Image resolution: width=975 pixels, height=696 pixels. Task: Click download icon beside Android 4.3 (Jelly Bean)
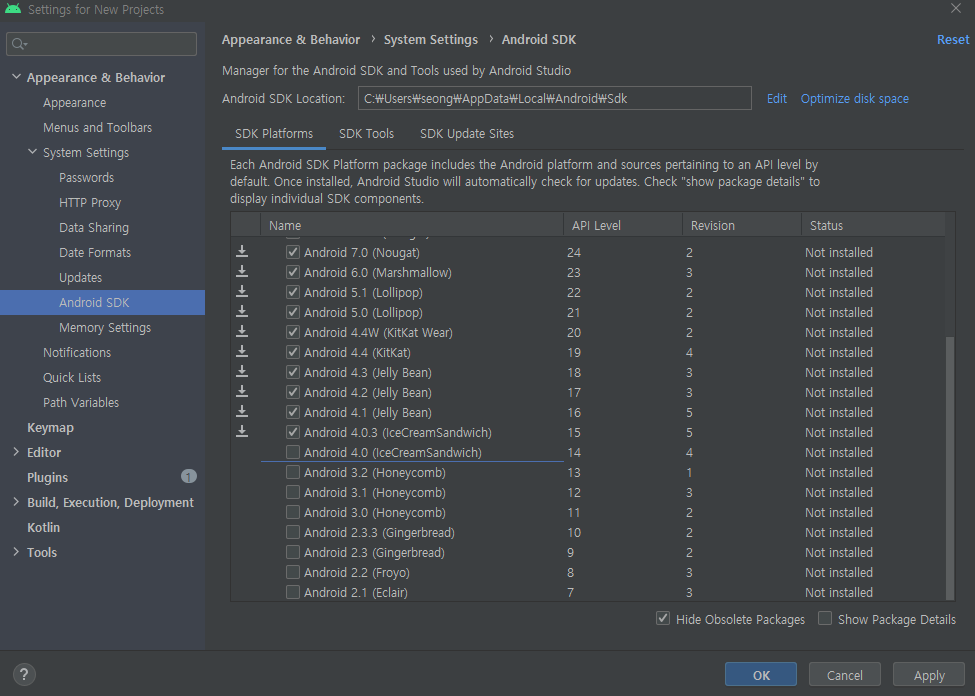tap(242, 372)
